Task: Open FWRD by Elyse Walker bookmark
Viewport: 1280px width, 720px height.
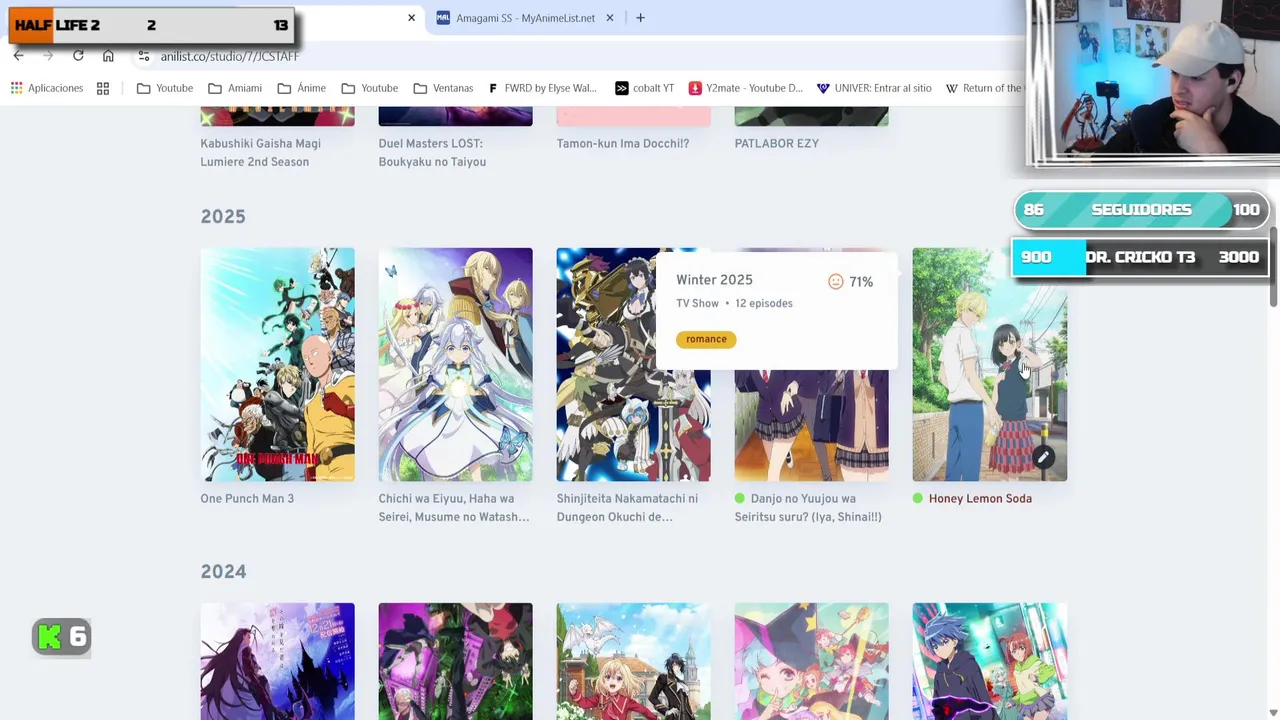Action: [x=542, y=88]
